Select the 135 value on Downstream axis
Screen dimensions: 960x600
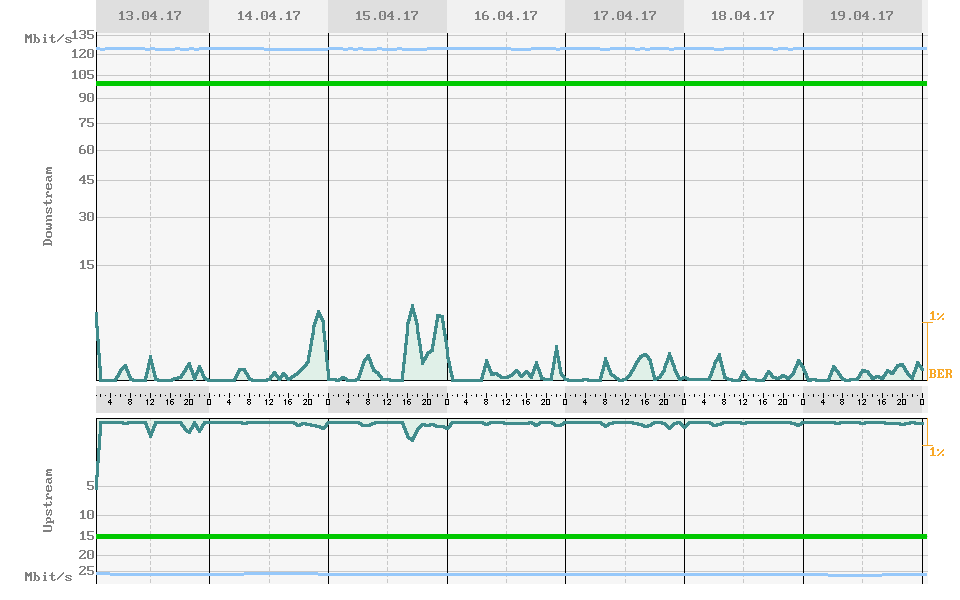tap(83, 35)
